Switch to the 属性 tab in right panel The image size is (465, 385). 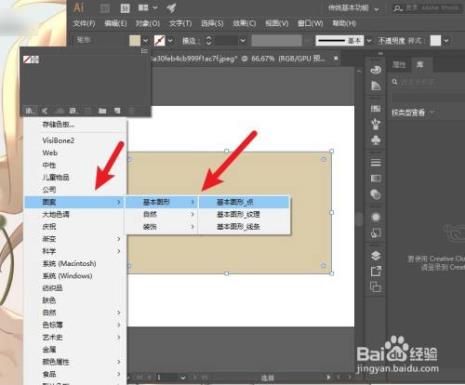coord(399,65)
